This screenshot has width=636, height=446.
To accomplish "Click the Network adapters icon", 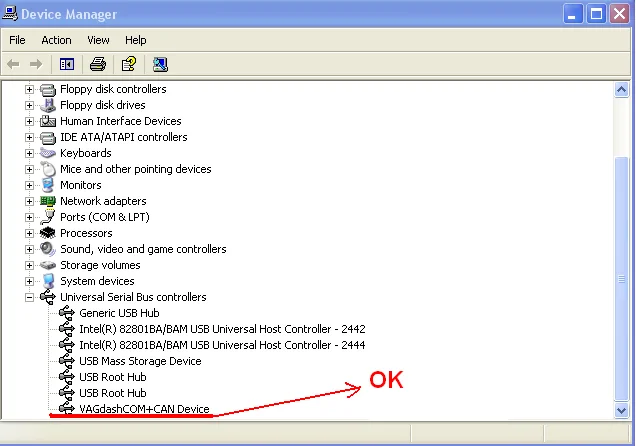I will pyautogui.click(x=48, y=201).
